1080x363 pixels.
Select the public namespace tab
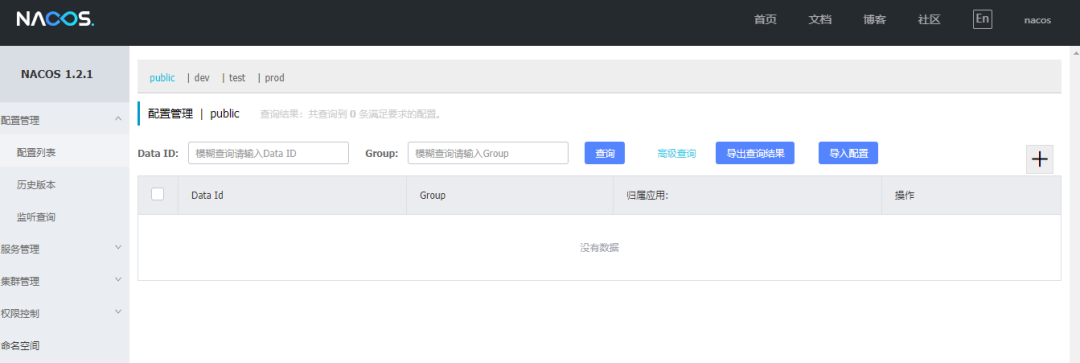[162, 78]
